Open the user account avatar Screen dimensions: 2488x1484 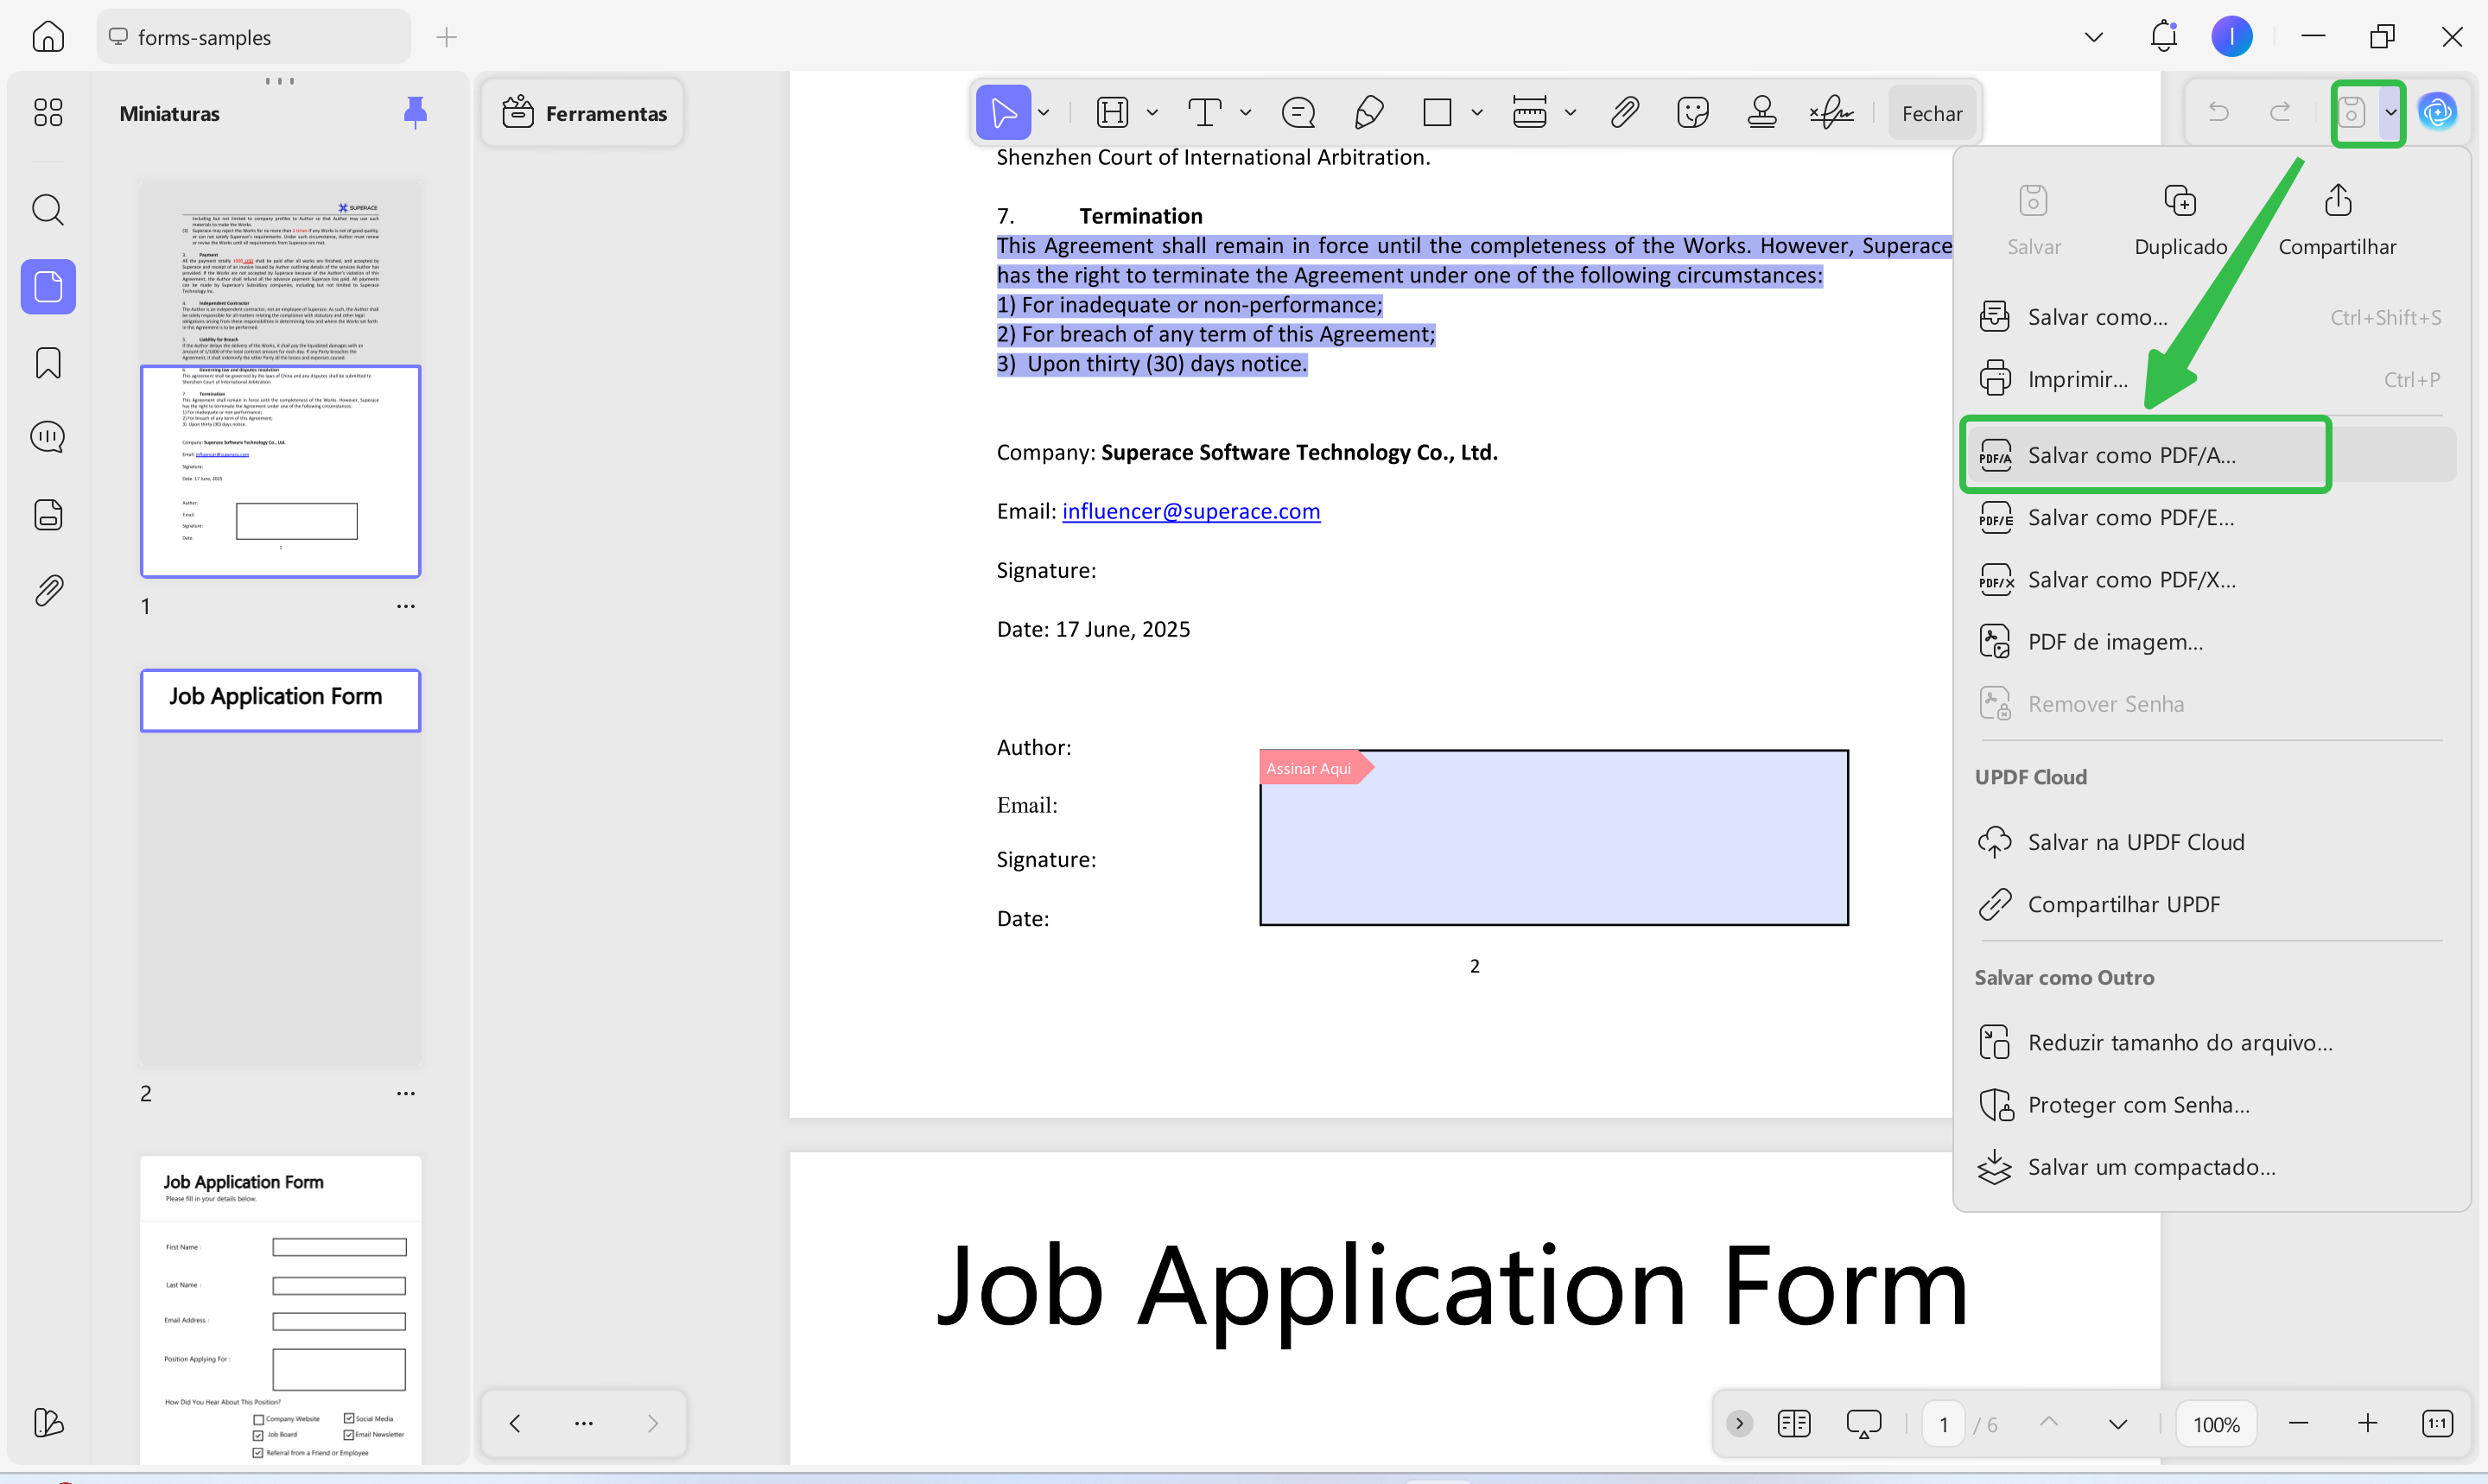click(x=2231, y=37)
